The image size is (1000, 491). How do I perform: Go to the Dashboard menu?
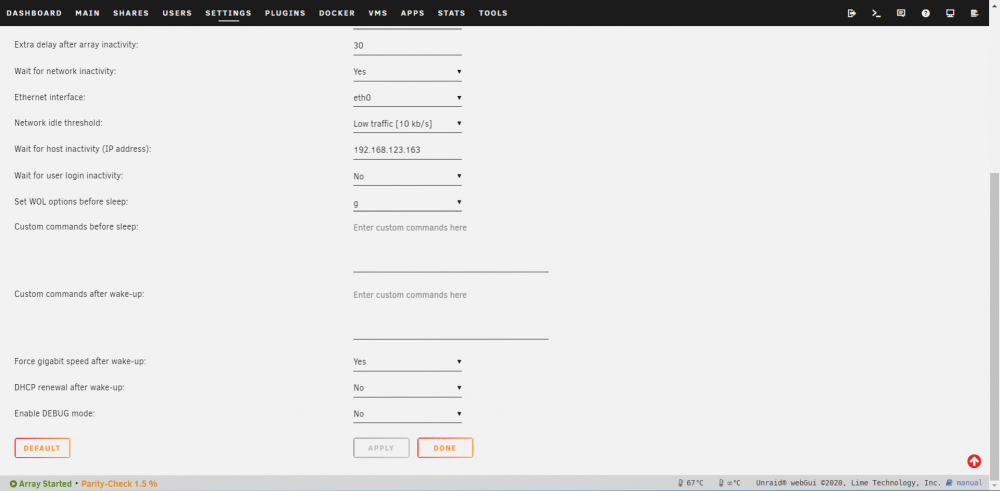34,13
